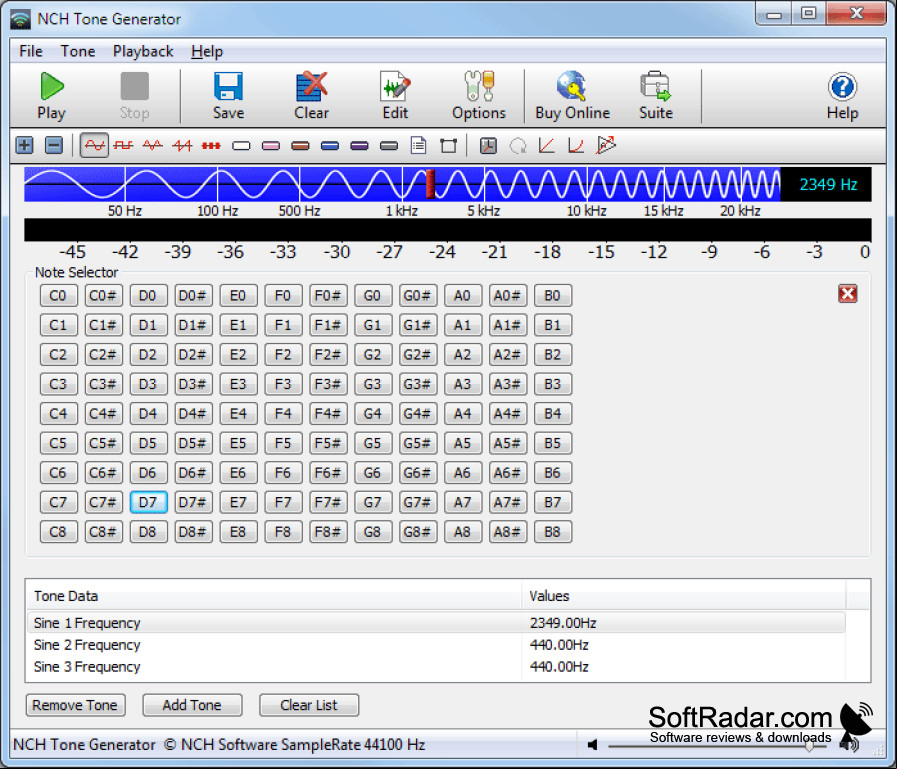Select note C4 in Note Selector
897x769 pixels.
click(x=58, y=414)
